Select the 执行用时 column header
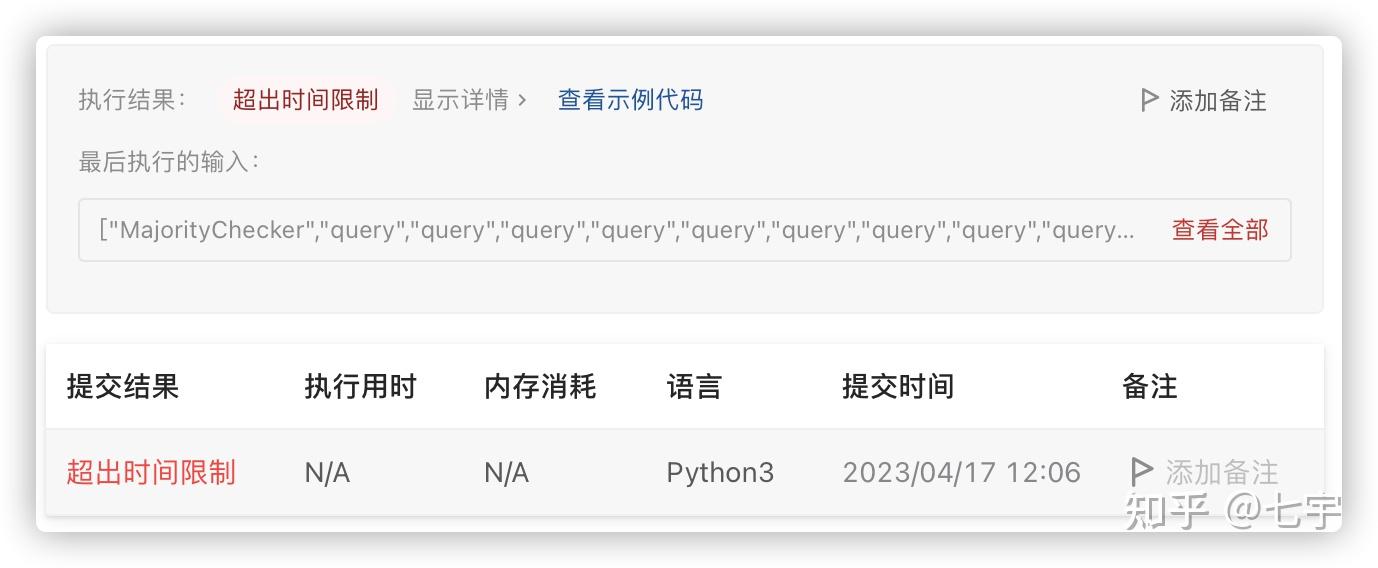Screen dimensions: 1378x568 coord(360,387)
